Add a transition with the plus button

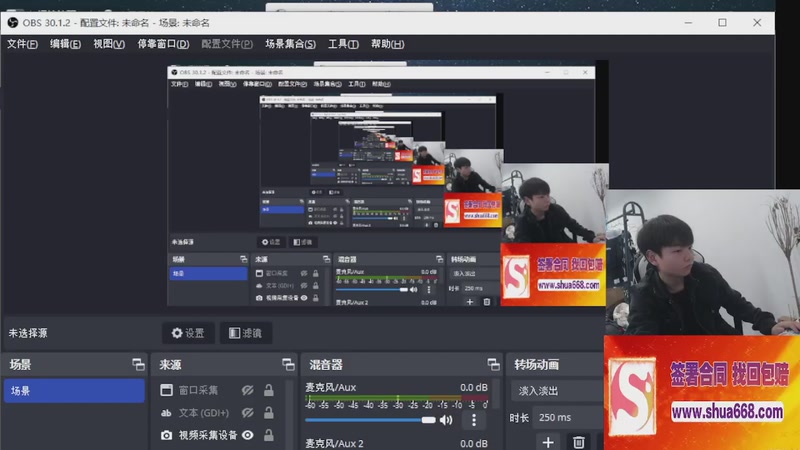(548, 442)
